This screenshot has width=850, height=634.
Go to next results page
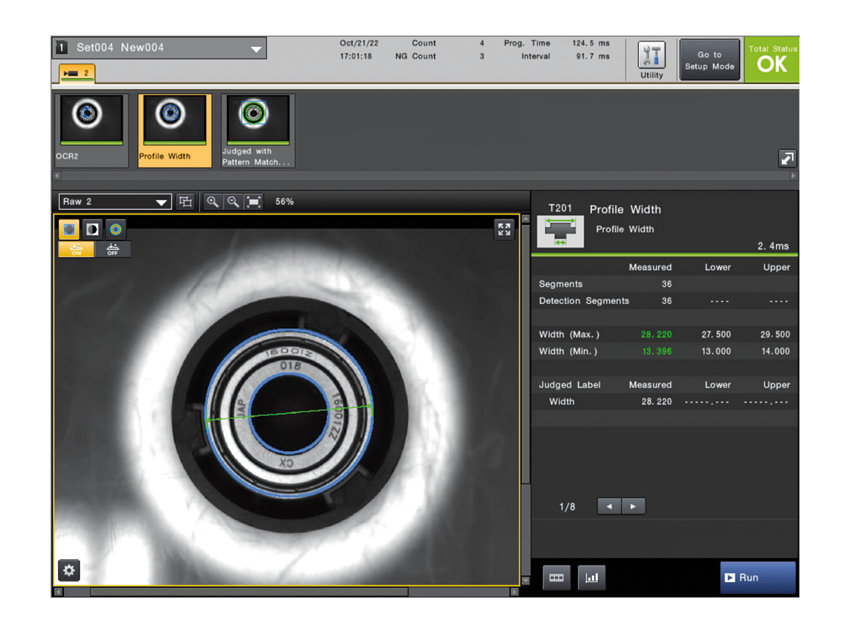click(x=633, y=506)
